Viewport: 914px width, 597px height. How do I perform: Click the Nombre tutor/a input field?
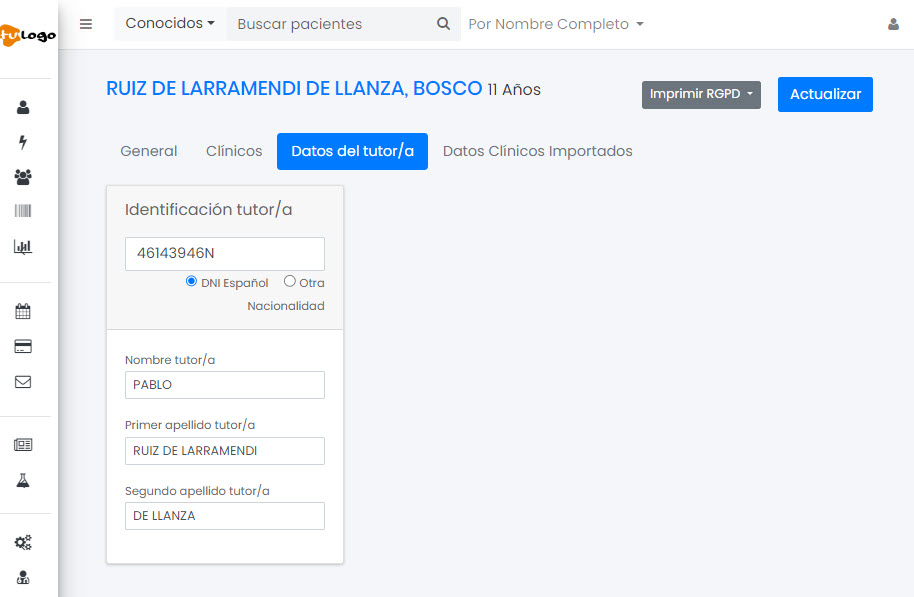click(225, 385)
